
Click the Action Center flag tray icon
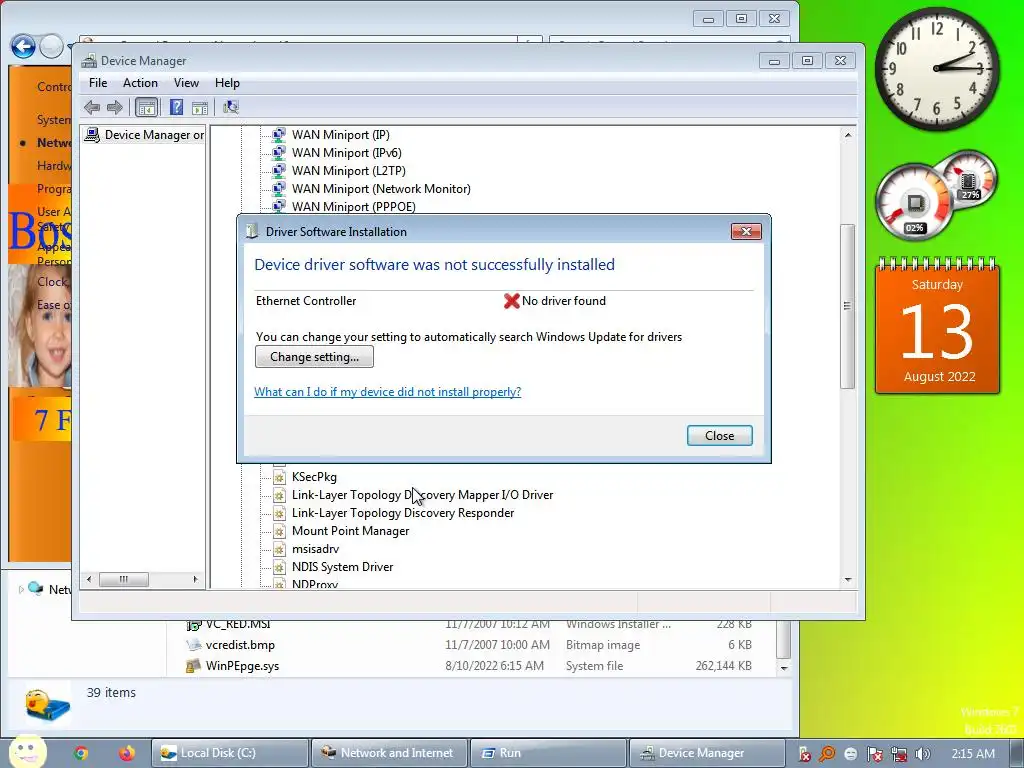[875, 754]
